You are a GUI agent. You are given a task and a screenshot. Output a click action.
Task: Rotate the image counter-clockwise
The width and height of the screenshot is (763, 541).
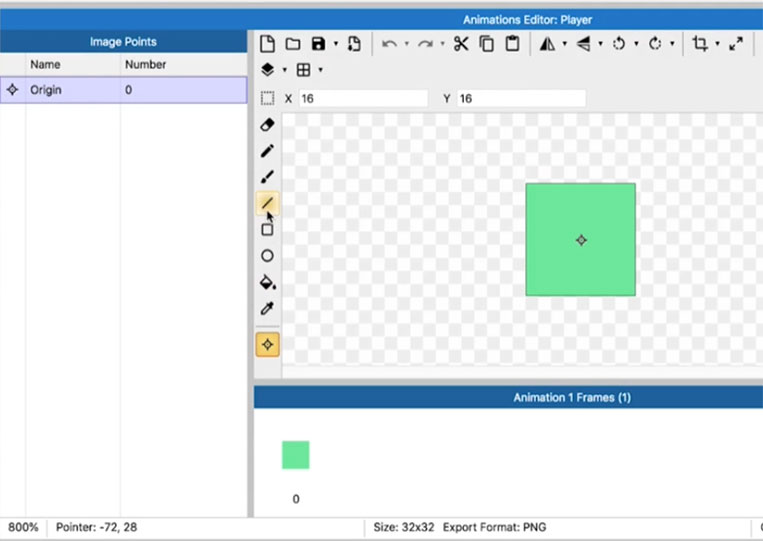(x=619, y=44)
